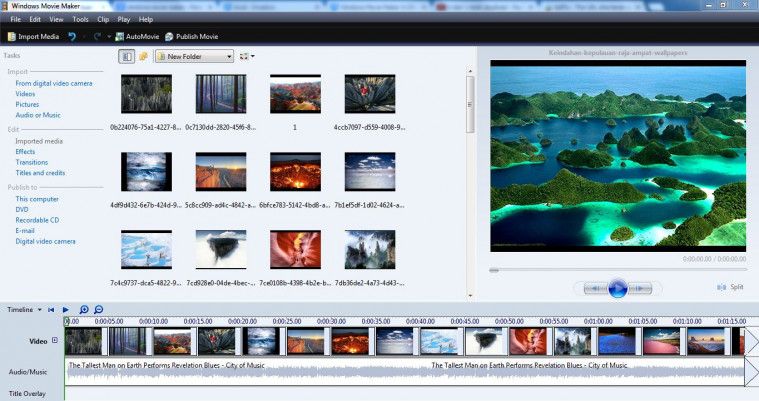Click the Pictures import link
Image resolution: width=759 pixels, height=401 pixels.
point(27,105)
